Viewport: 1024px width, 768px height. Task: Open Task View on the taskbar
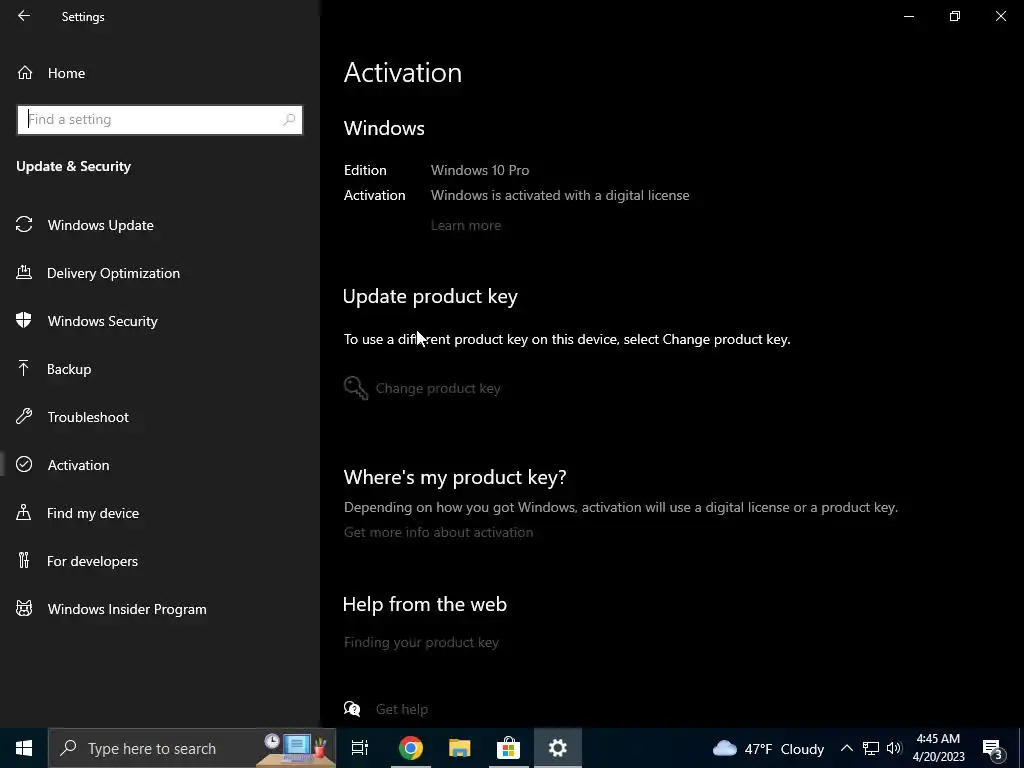coord(360,748)
